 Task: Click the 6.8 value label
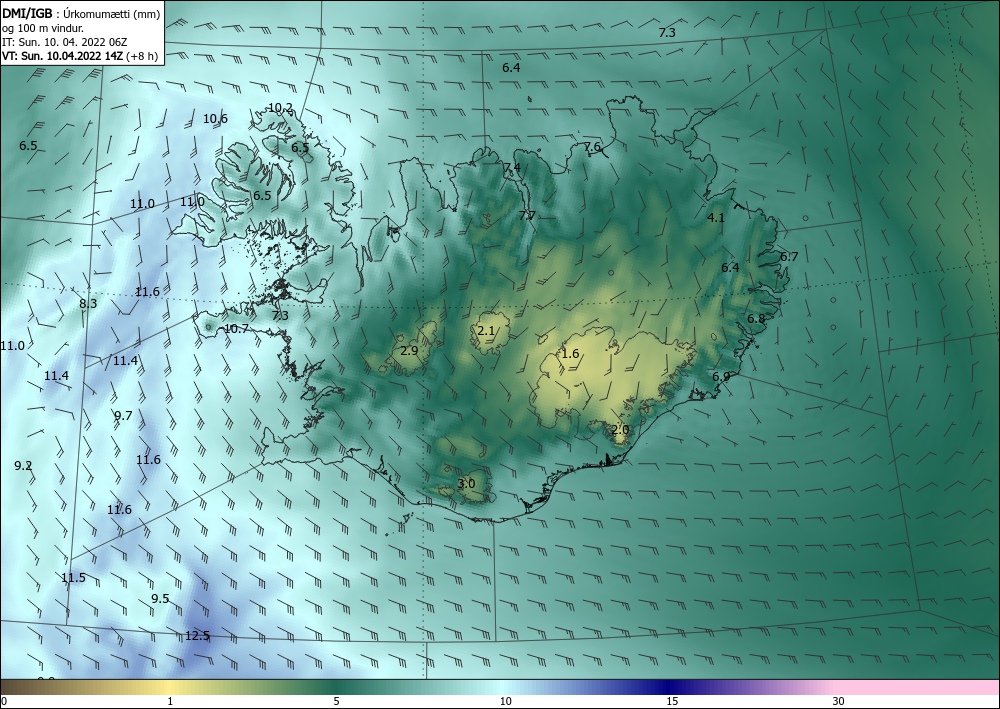pyautogui.click(x=756, y=319)
